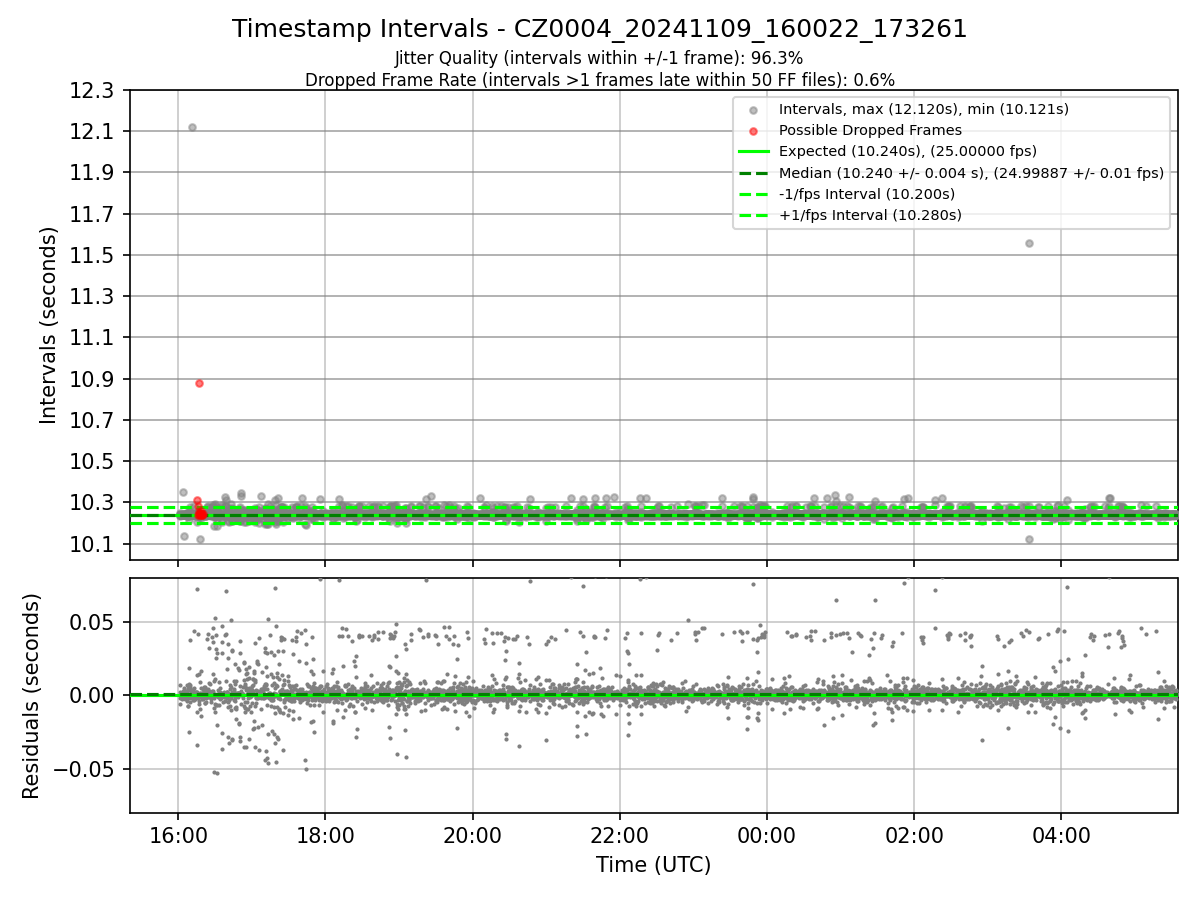Select legend entry '-1/fps Interval (10.200s)'
The width and height of the screenshot is (1200, 900).
(866, 194)
